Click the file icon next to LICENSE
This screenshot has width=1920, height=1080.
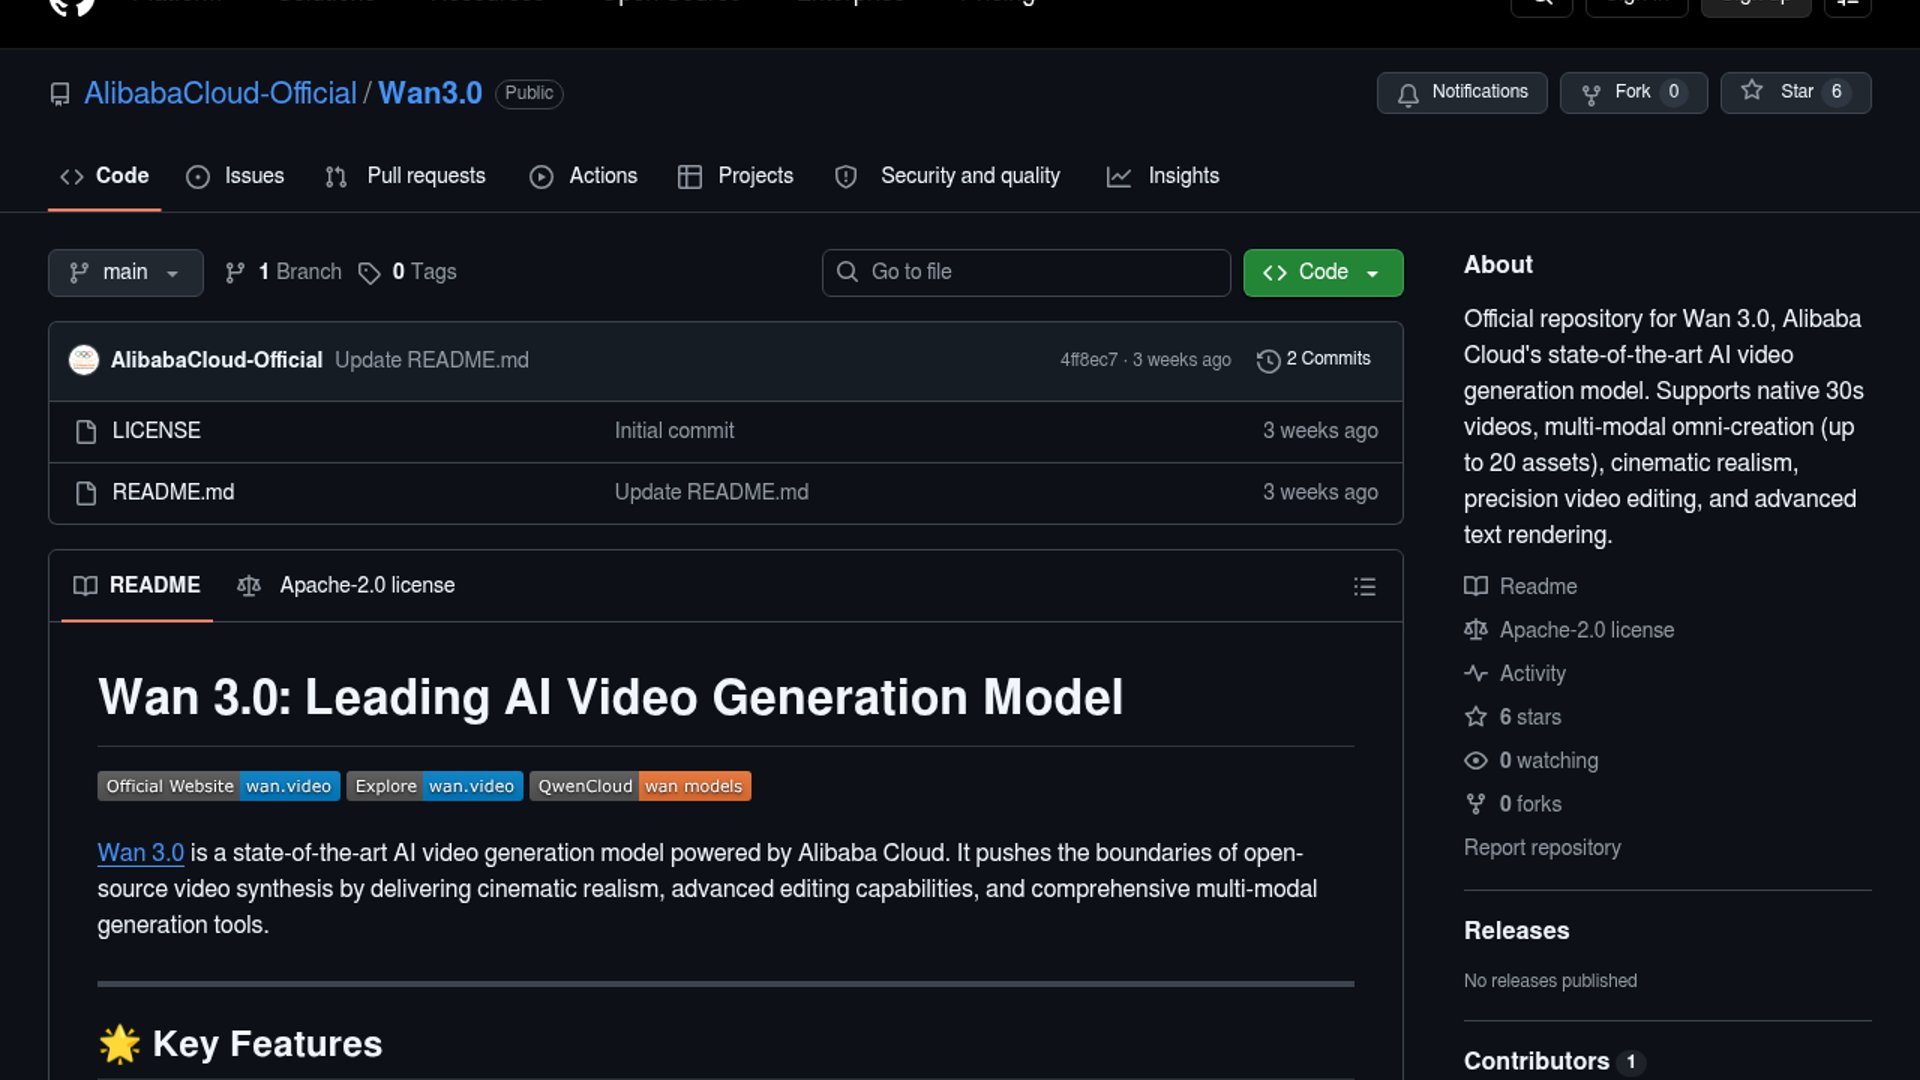click(86, 432)
